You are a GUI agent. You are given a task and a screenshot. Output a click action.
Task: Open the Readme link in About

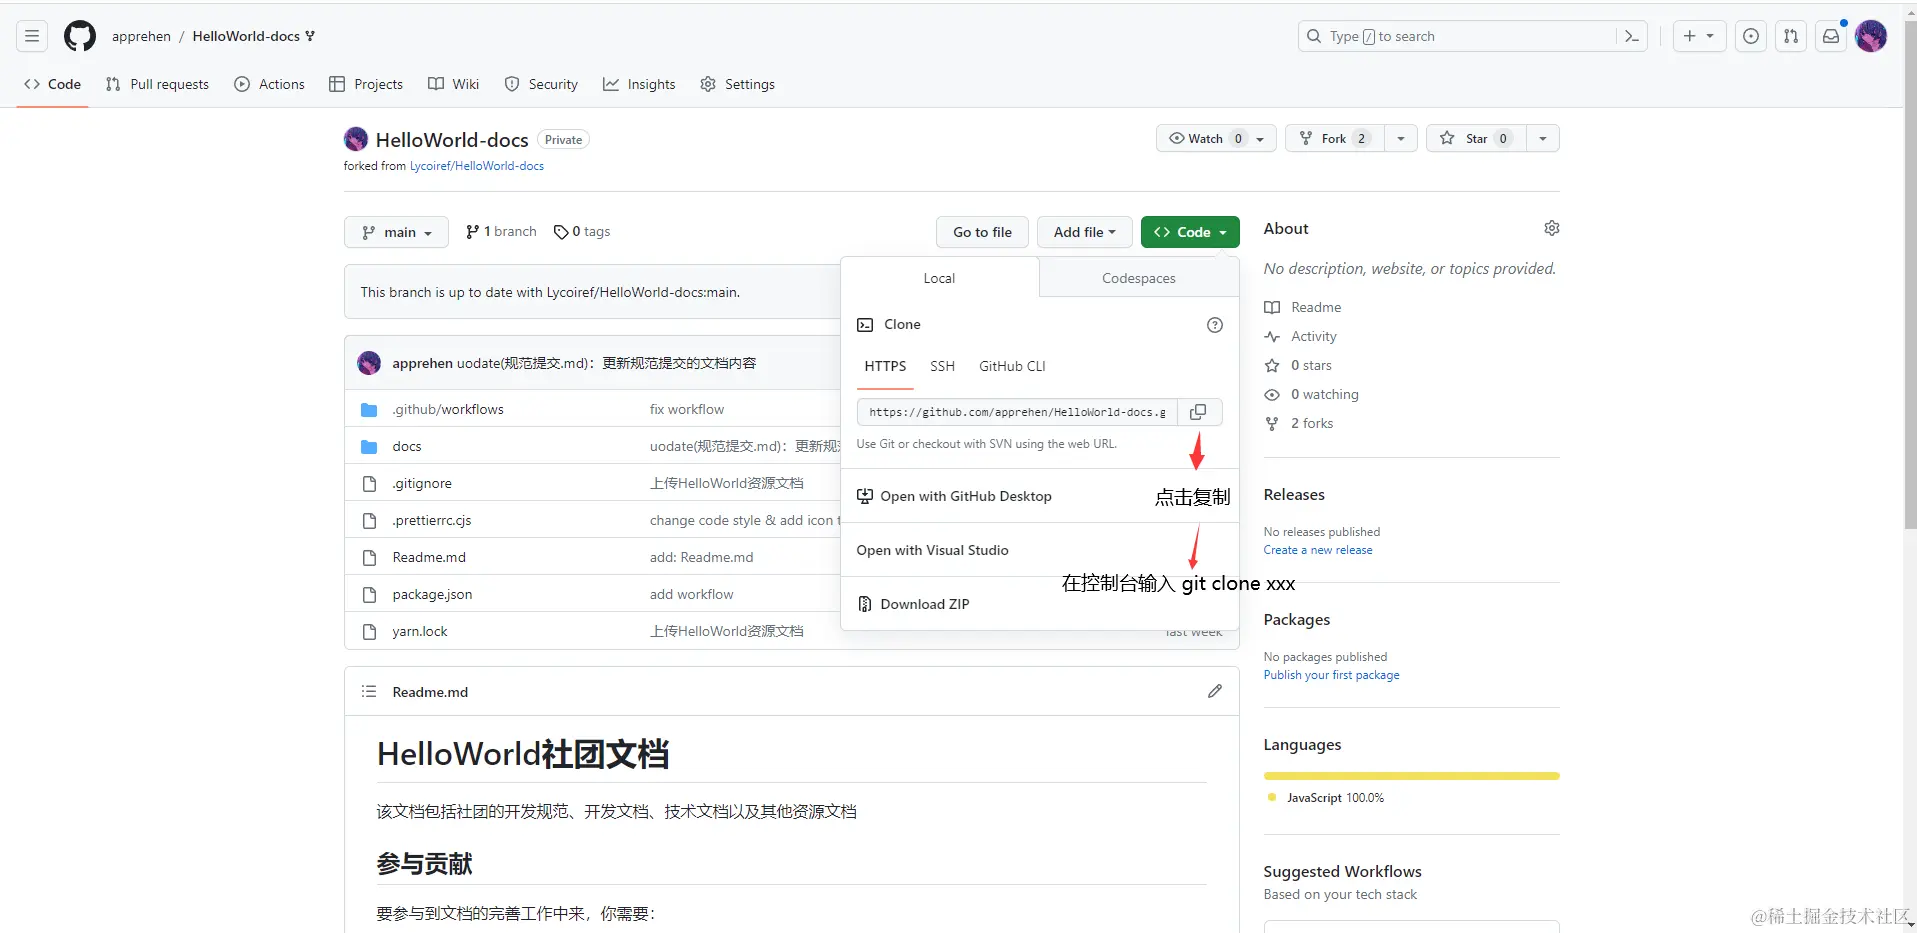coord(1303,307)
